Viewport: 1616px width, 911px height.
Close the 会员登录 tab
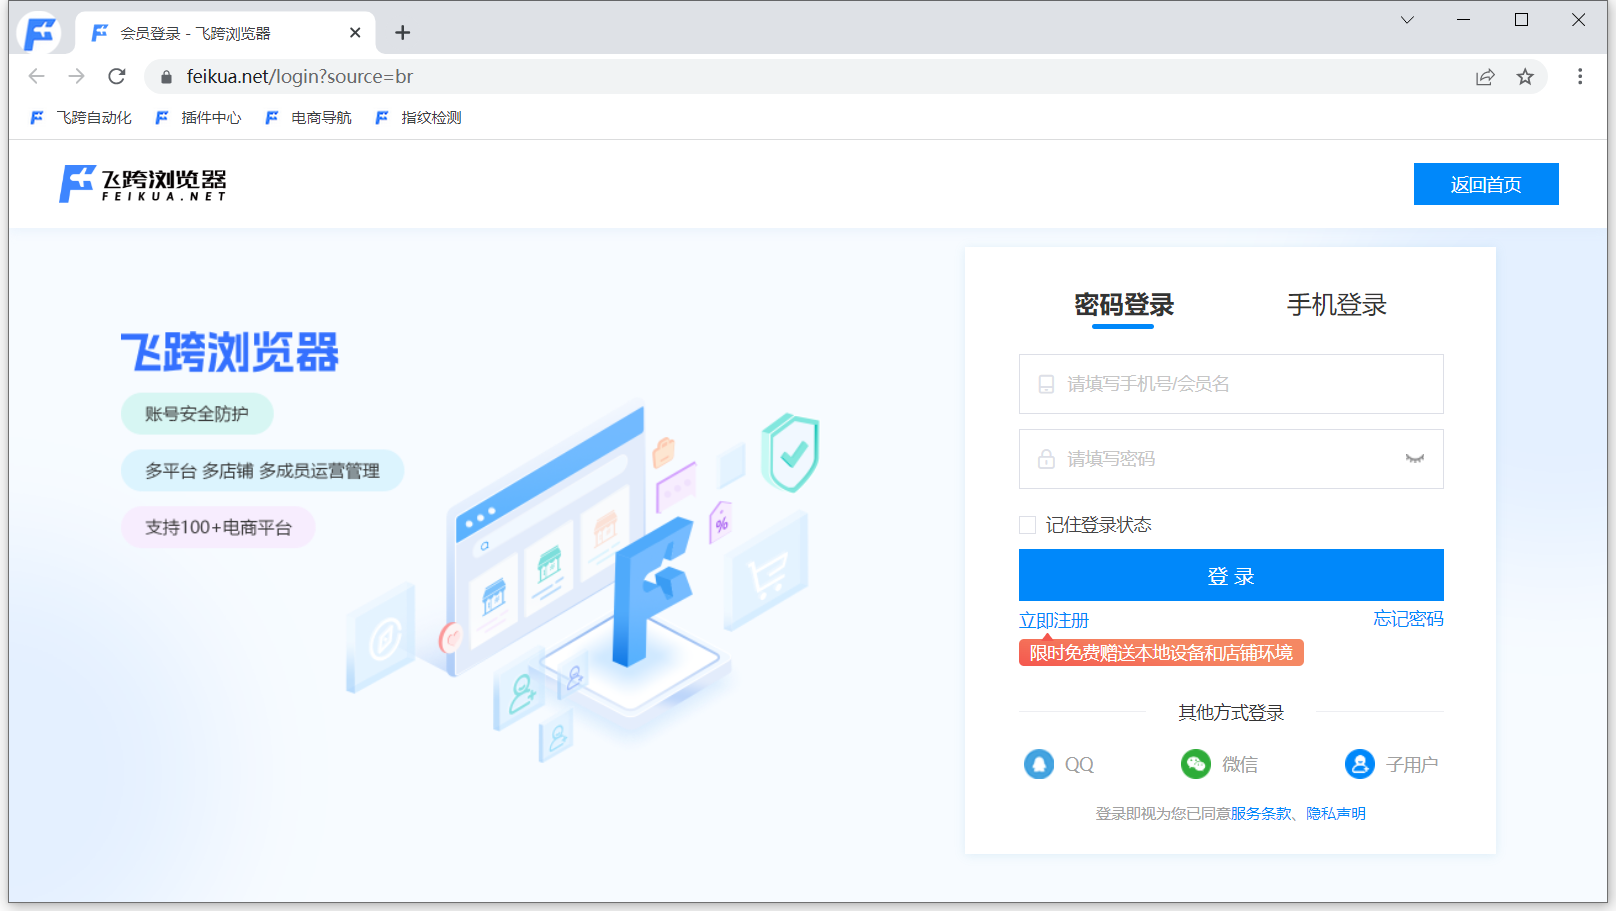355,33
